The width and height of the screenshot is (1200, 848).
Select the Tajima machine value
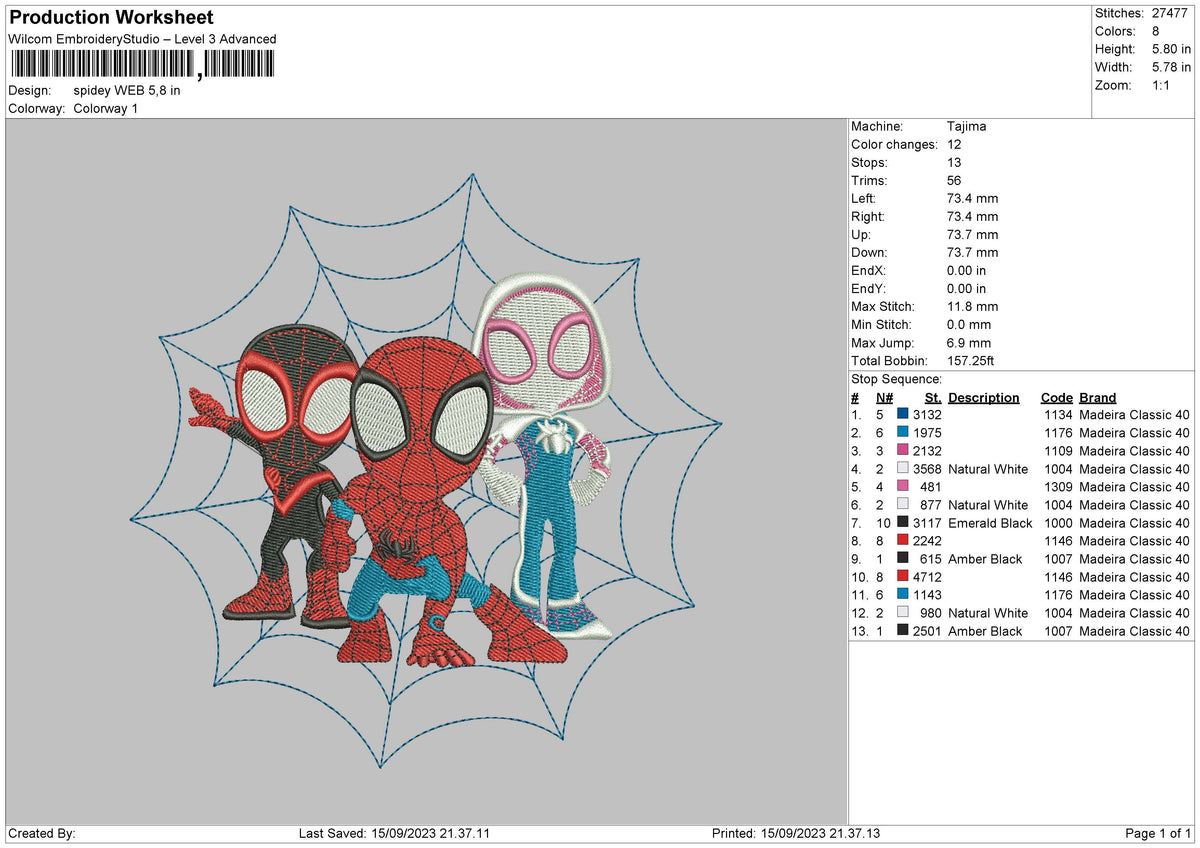pyautogui.click(x=966, y=126)
